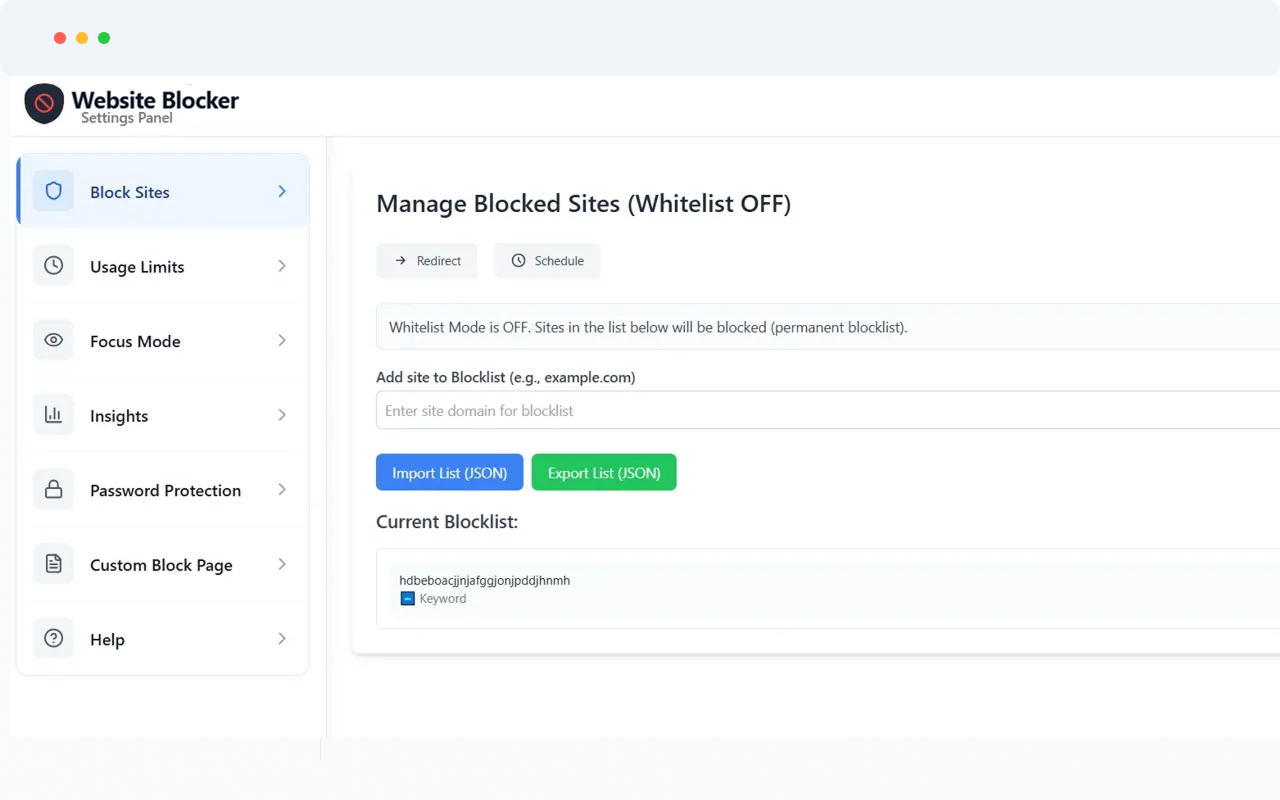The height and width of the screenshot is (800, 1280).
Task: Expand the Help section chevron
Action: pyautogui.click(x=282, y=639)
